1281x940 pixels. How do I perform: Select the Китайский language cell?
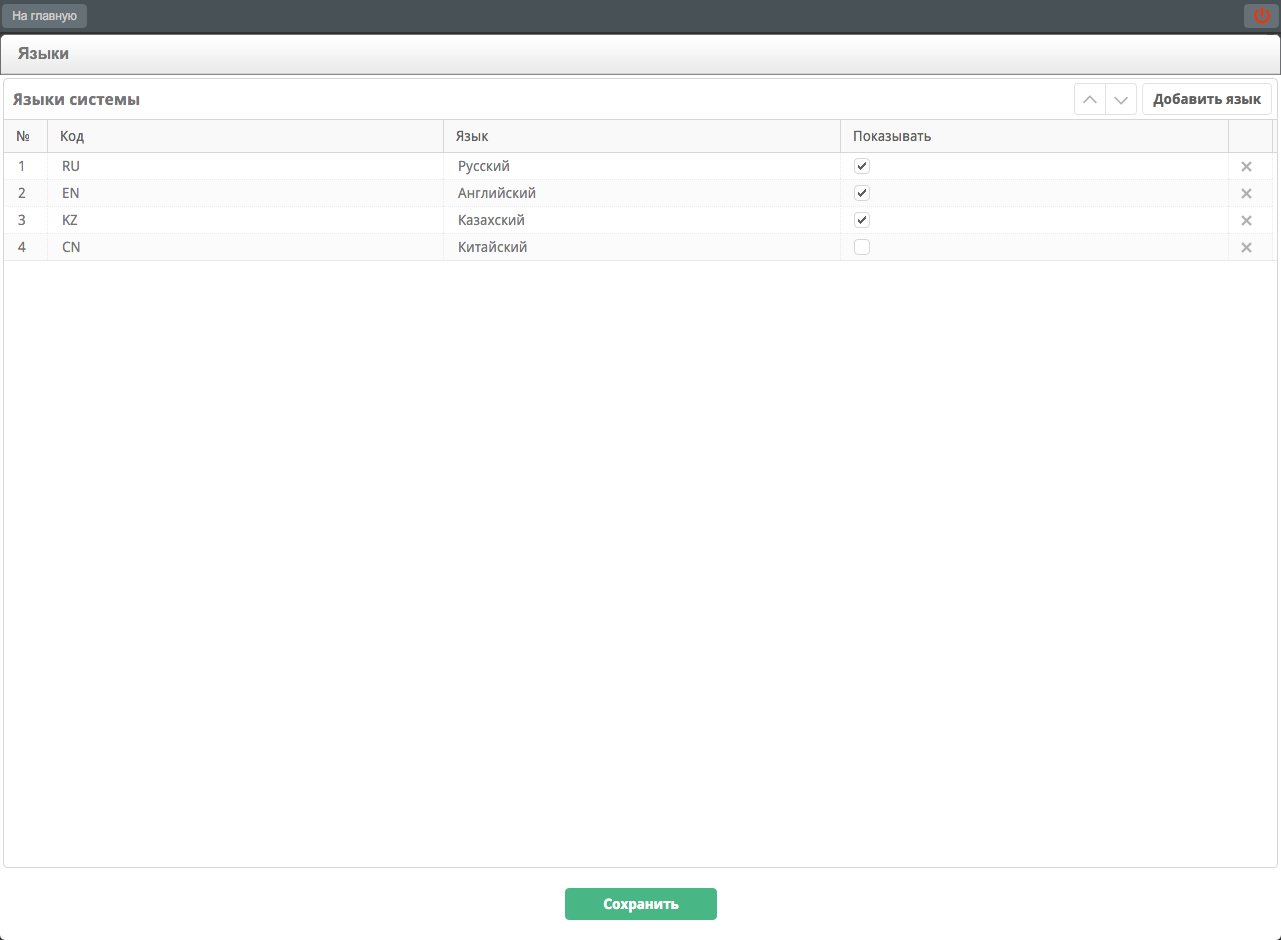(x=642, y=247)
